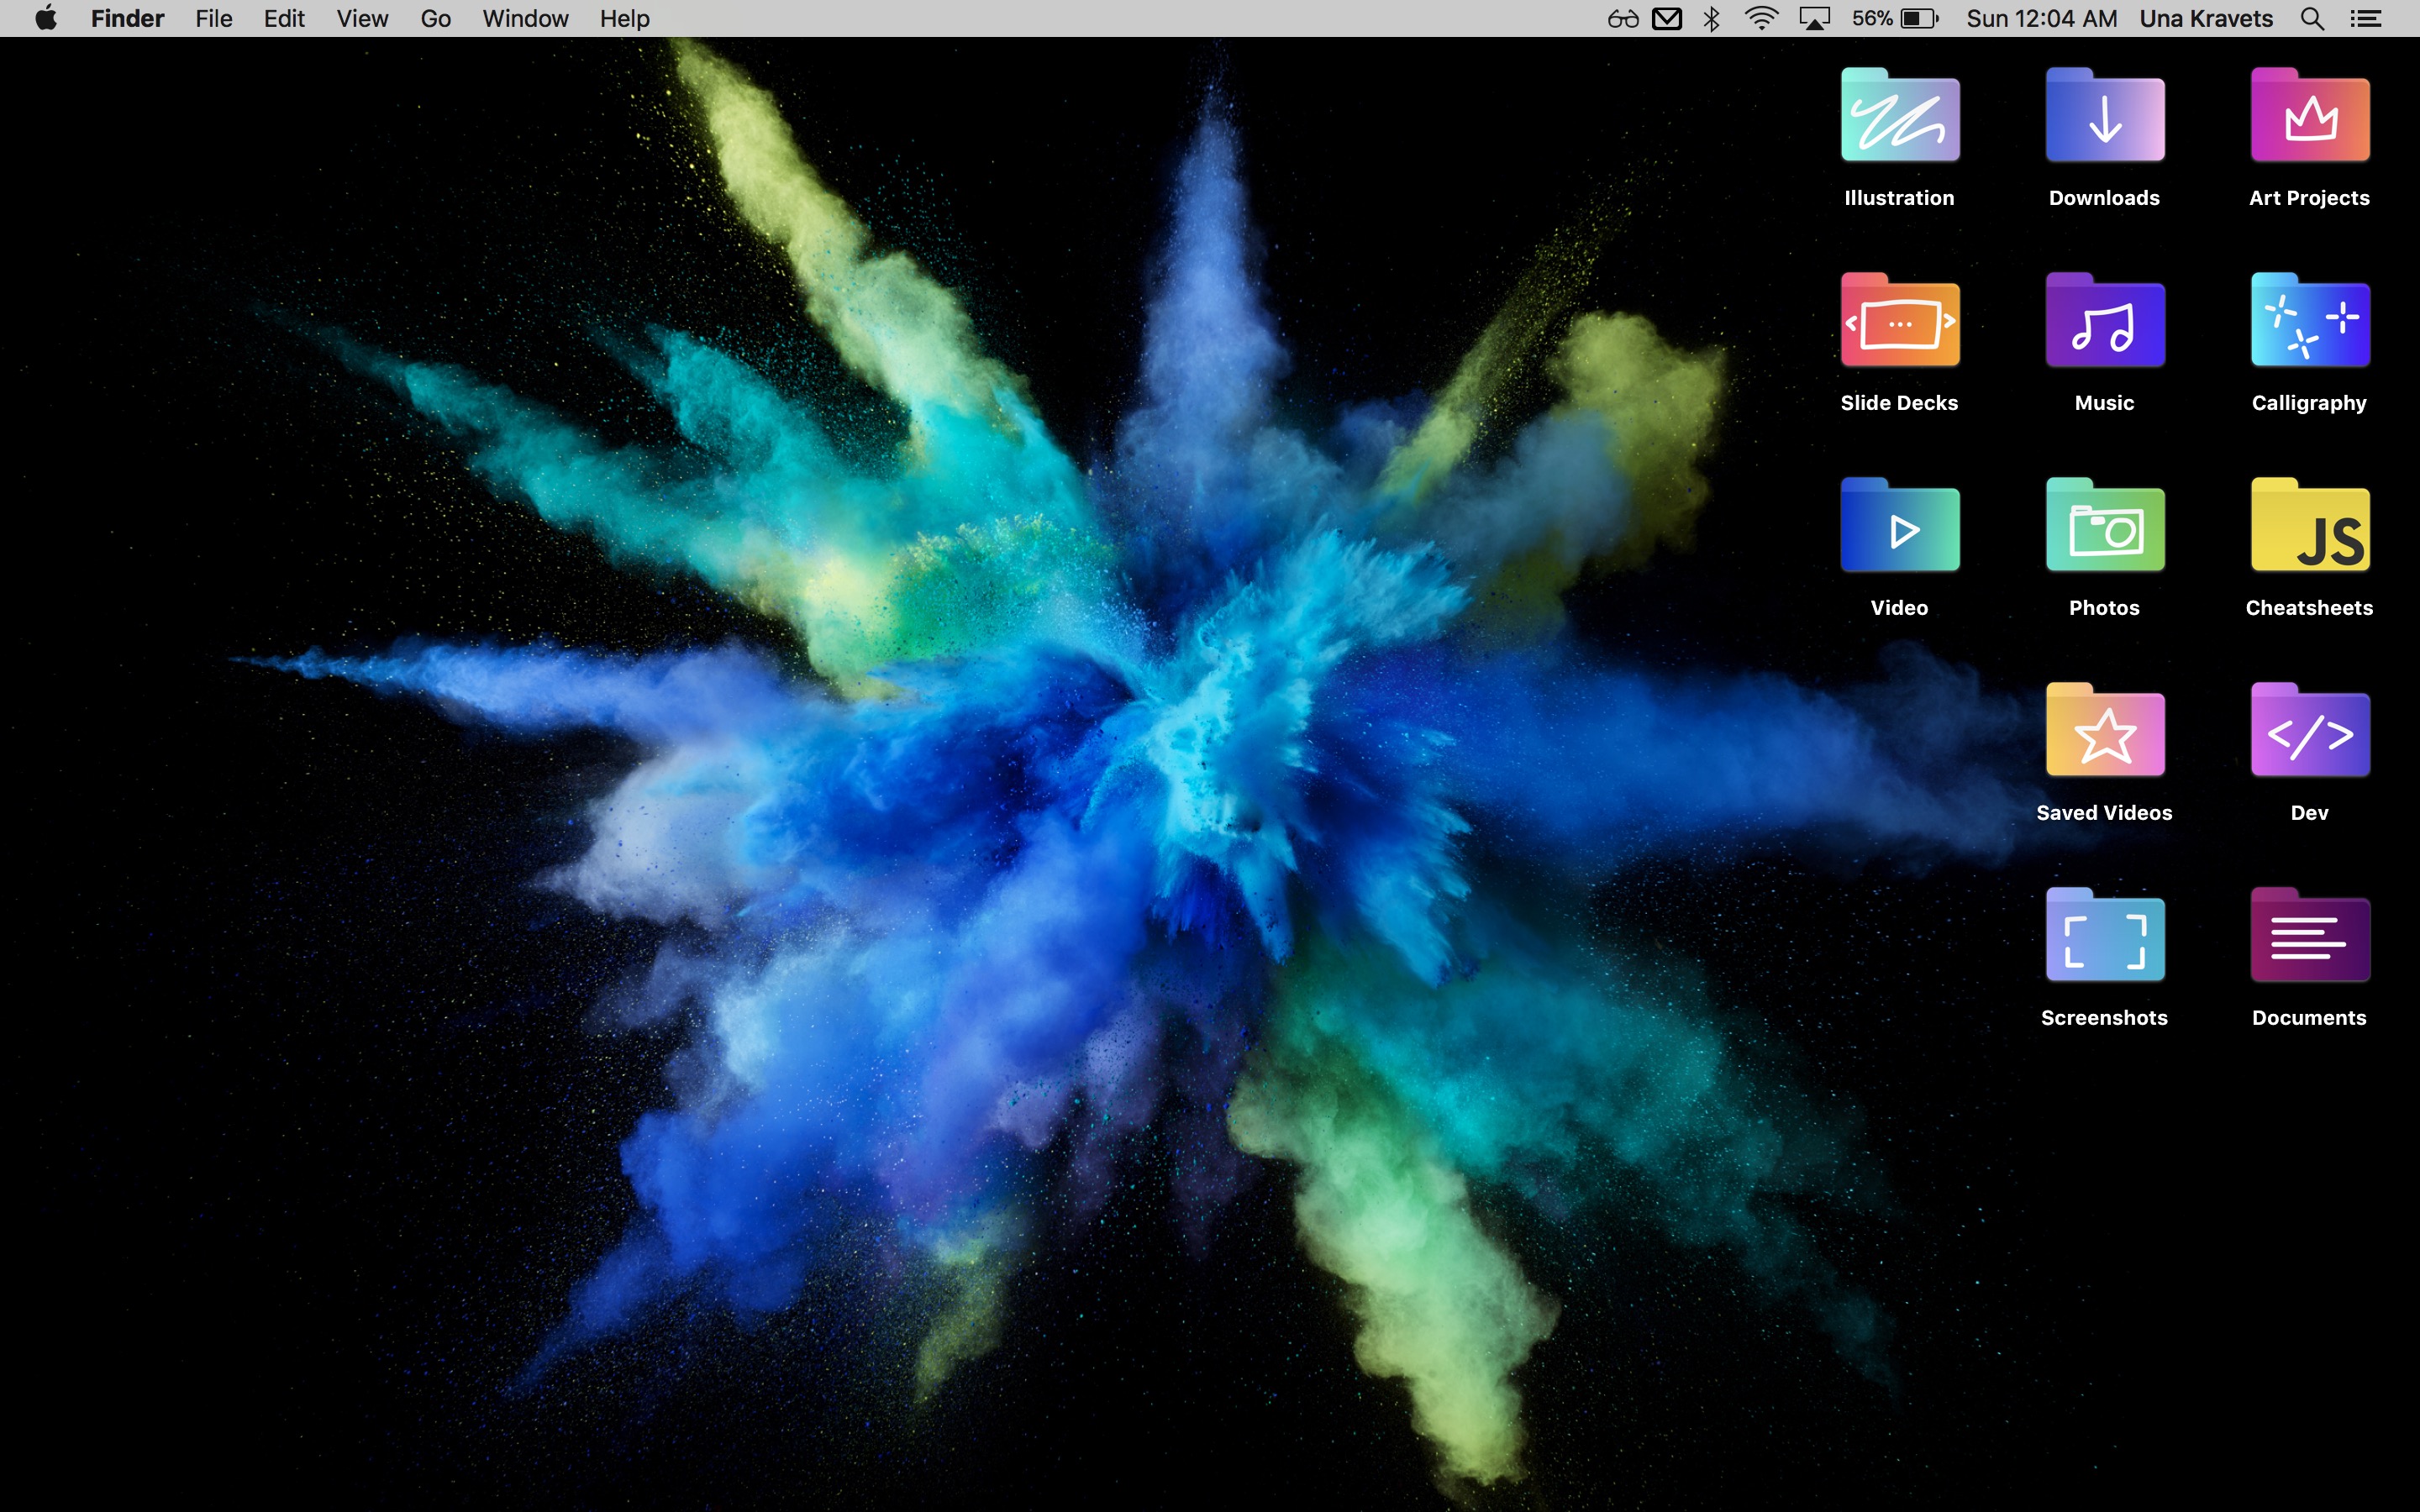The image size is (2420, 1512).
Task: Open the Documents folder
Action: [x=2309, y=937]
